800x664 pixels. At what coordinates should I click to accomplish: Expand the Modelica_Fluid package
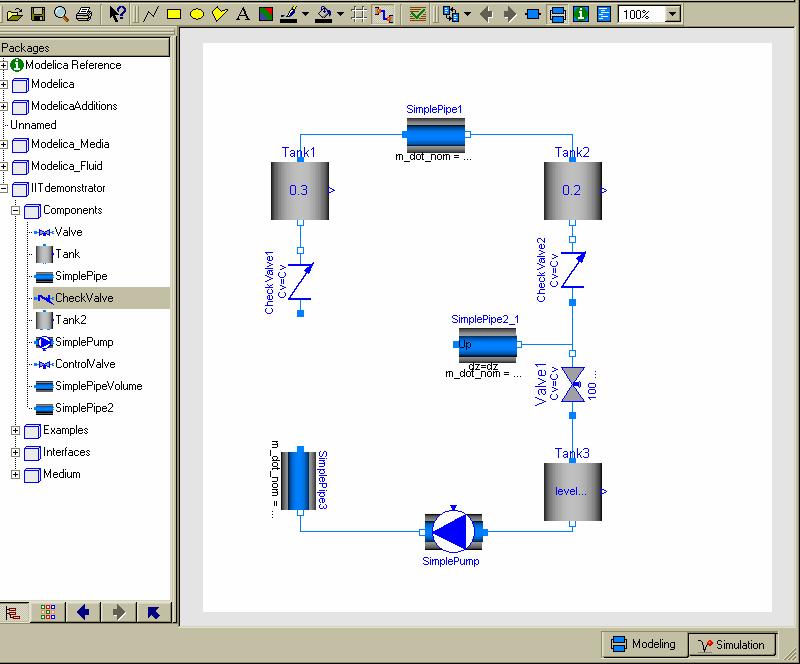click(x=4, y=166)
